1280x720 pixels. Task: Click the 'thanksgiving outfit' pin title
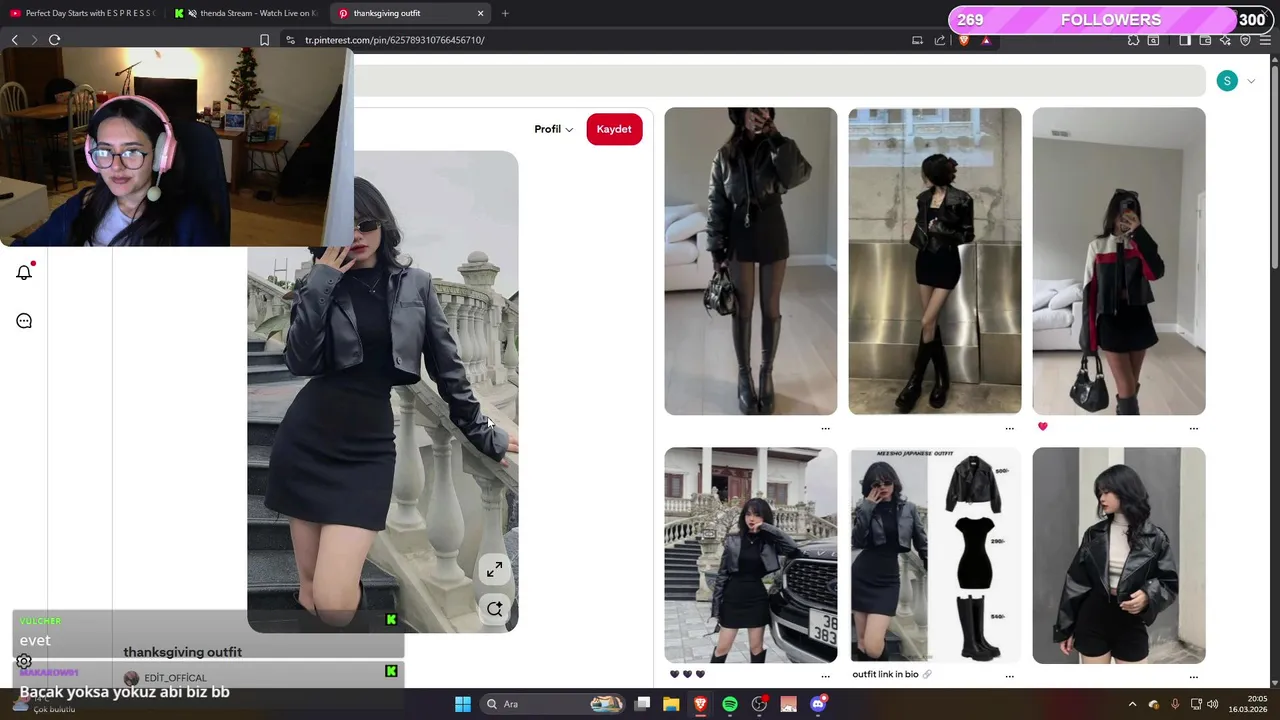click(x=182, y=652)
